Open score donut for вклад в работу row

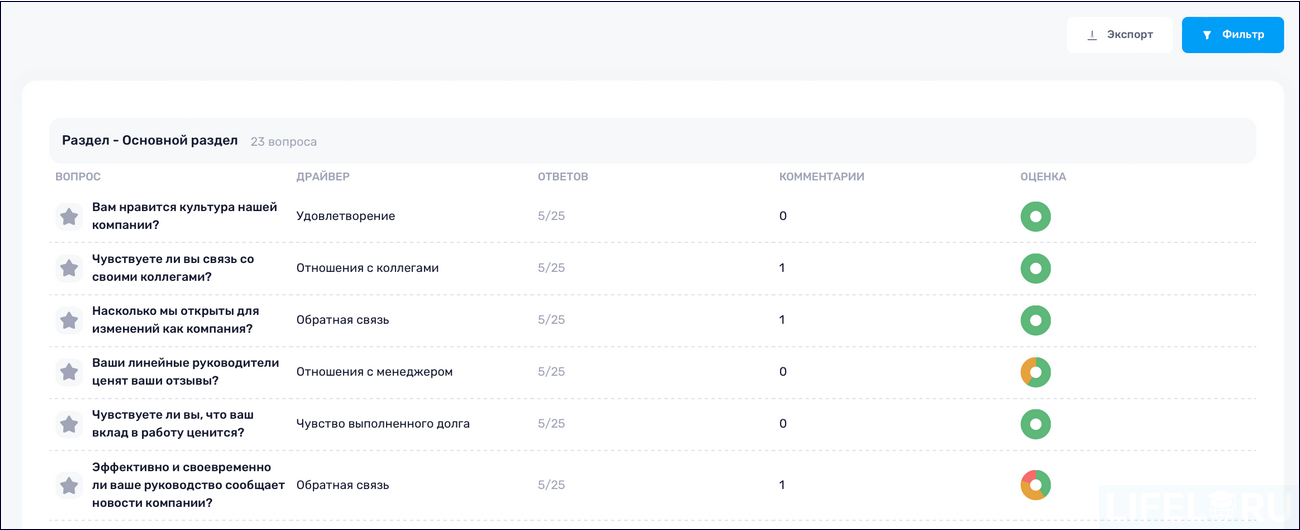click(1036, 424)
